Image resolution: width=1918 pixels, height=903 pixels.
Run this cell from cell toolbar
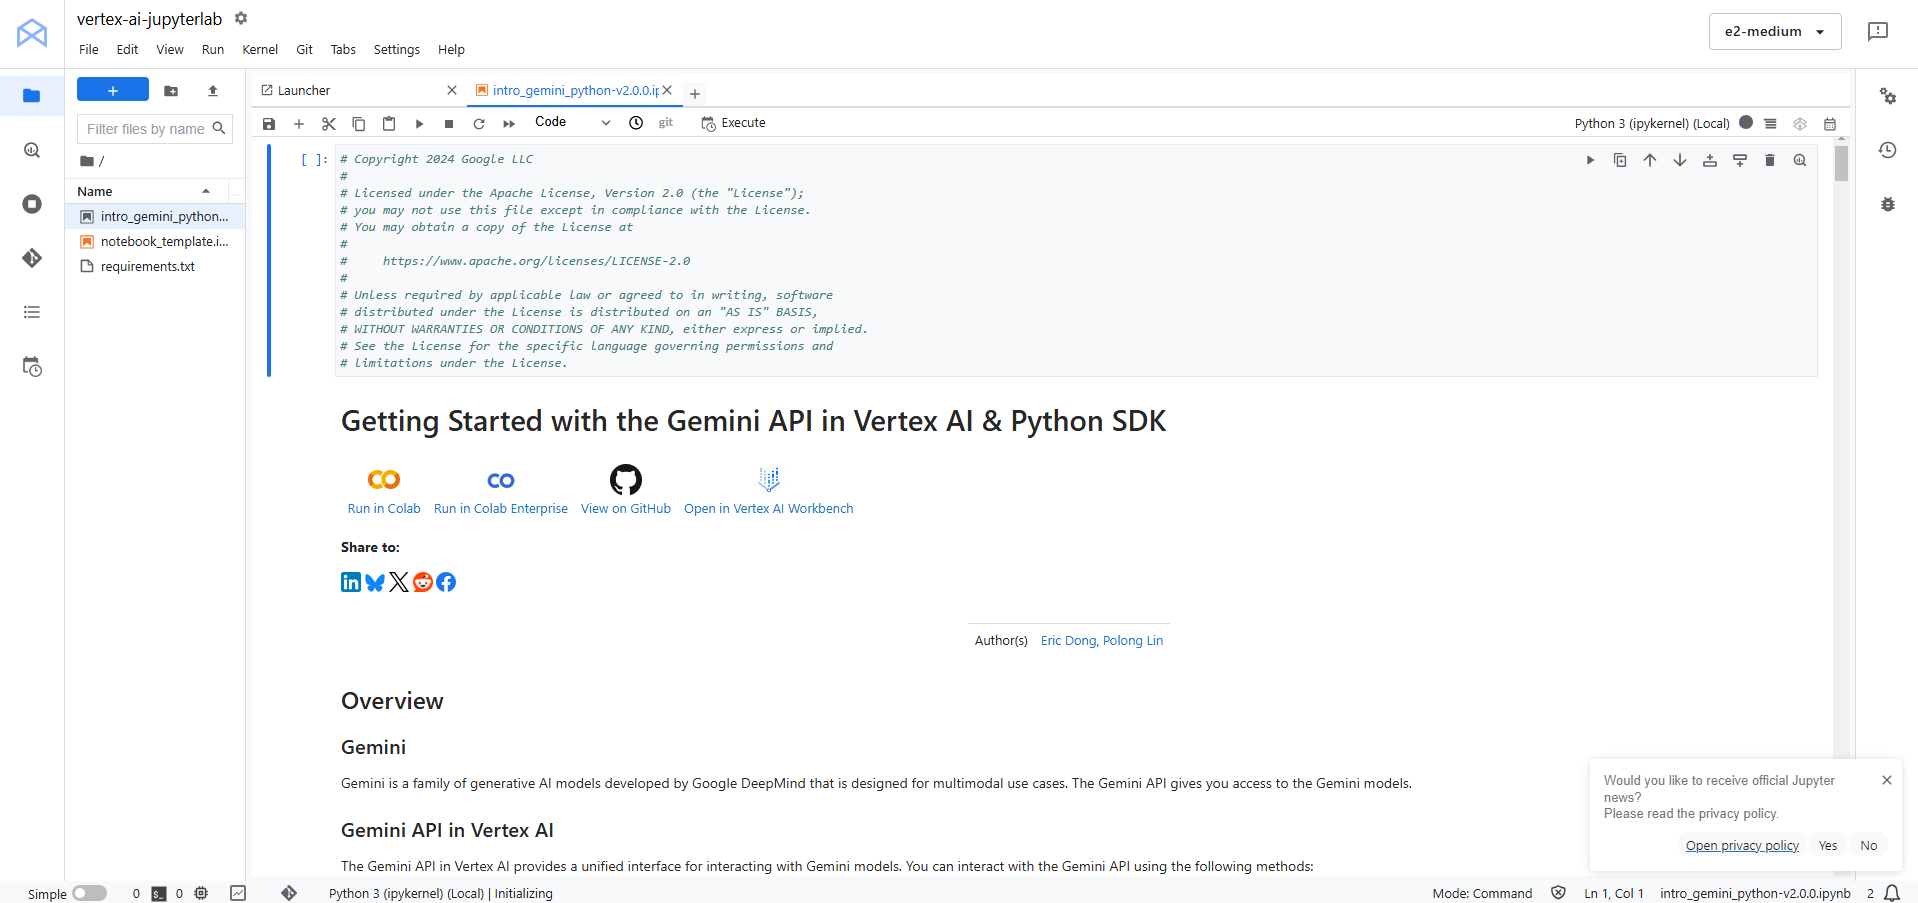(1590, 160)
